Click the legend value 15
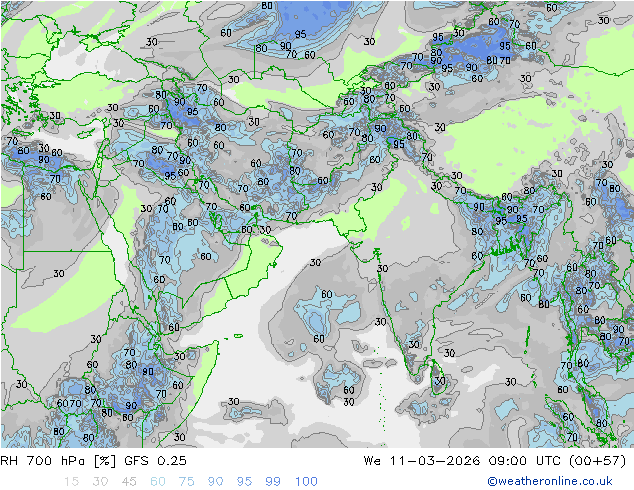Viewport: 634px width, 490px height. coord(71,482)
